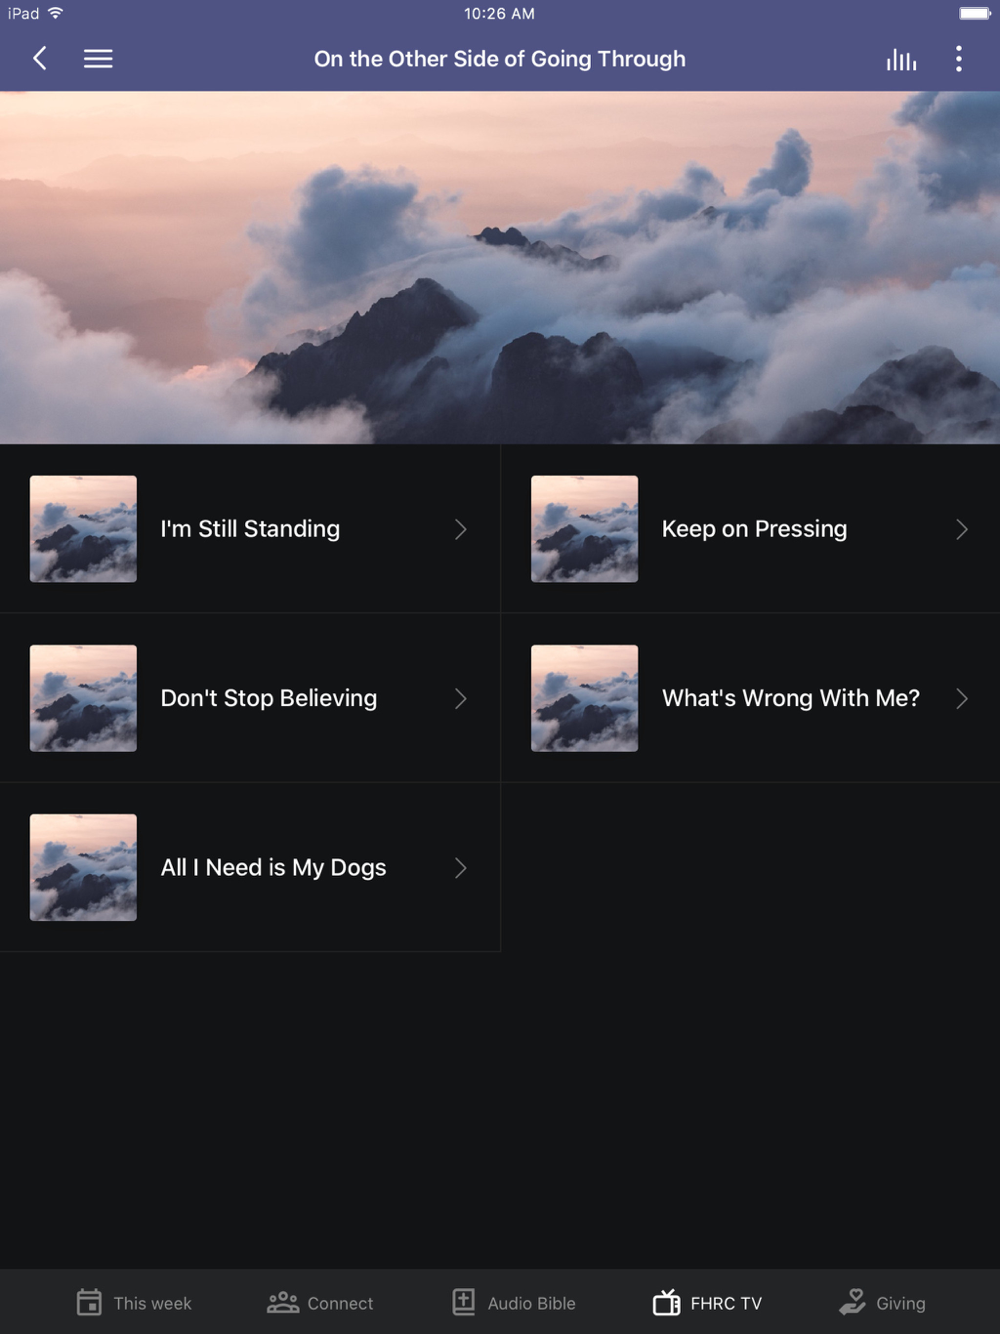The height and width of the screenshot is (1334, 1000).
Task: Tap the Audio Bible book icon
Action: tap(464, 1302)
